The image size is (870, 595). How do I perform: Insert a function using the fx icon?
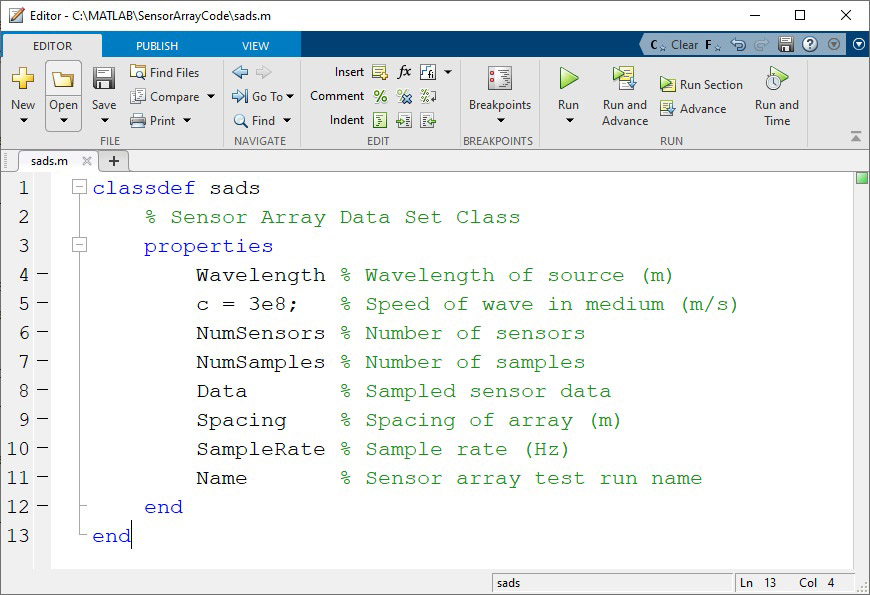[x=403, y=72]
